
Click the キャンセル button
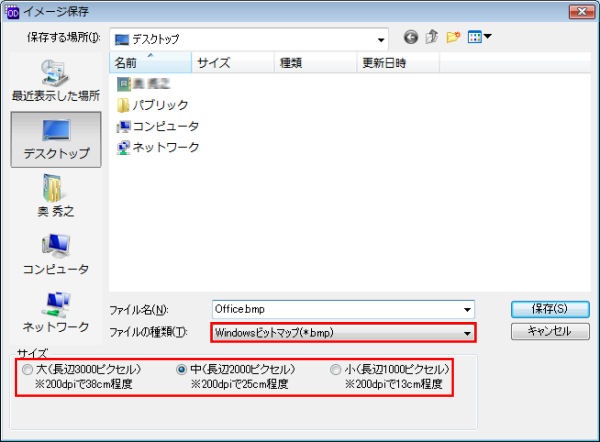(549, 331)
